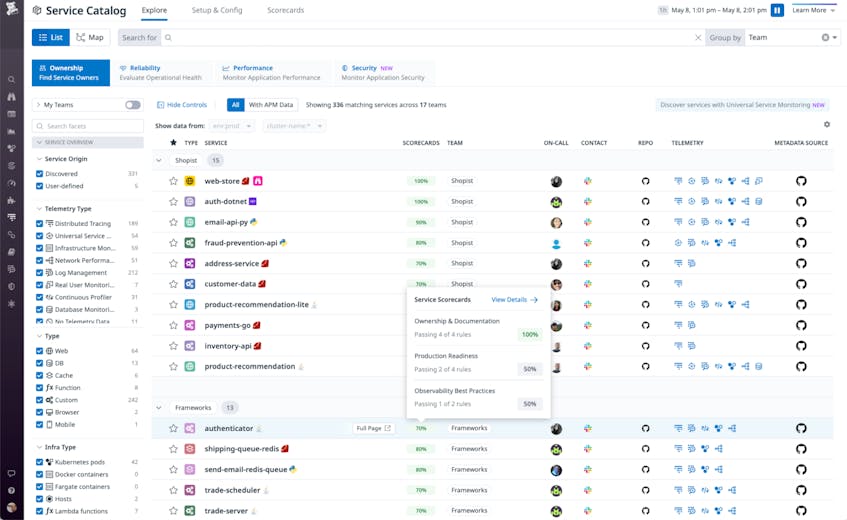This screenshot has width=847, height=520.
Task: Collapse the Shopist team group
Action: click(158, 160)
